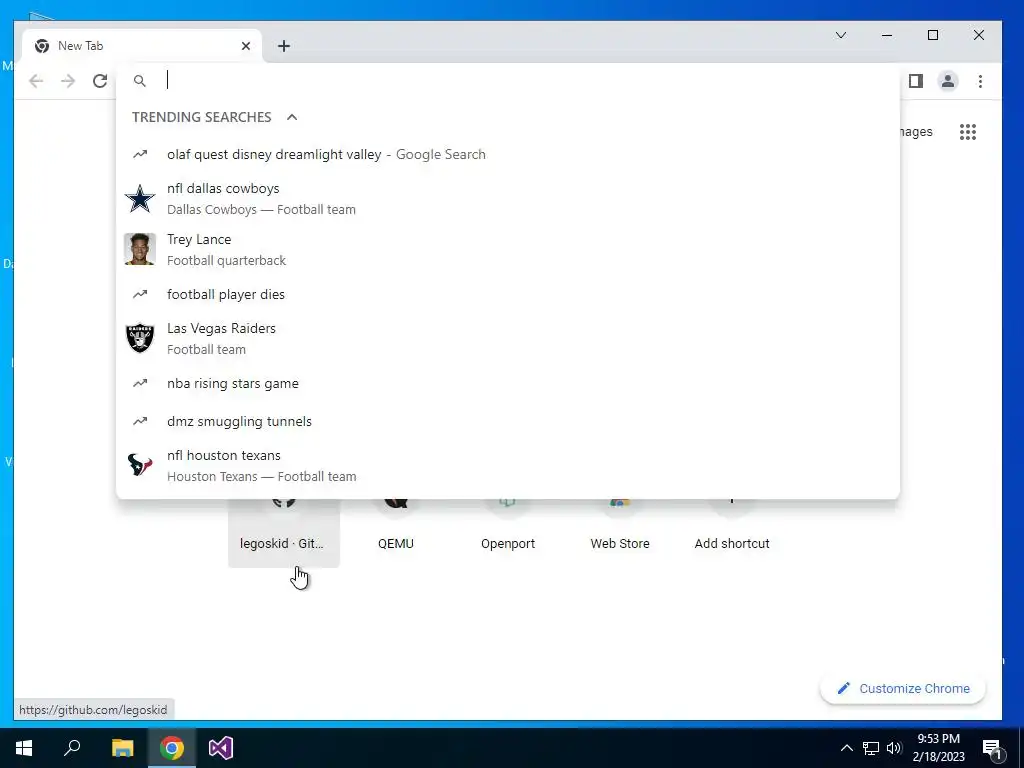Select the Trey Lance suggestion

(x=508, y=249)
